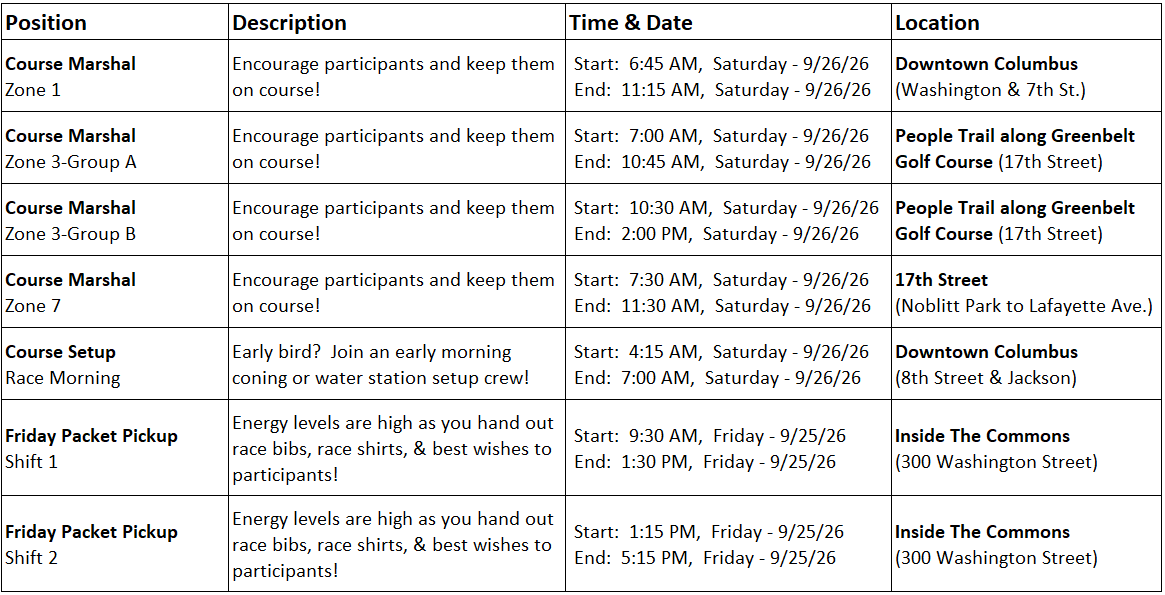The image size is (1165, 595).
Task: Click the Position column header
Action: pyautogui.click(x=115, y=22)
